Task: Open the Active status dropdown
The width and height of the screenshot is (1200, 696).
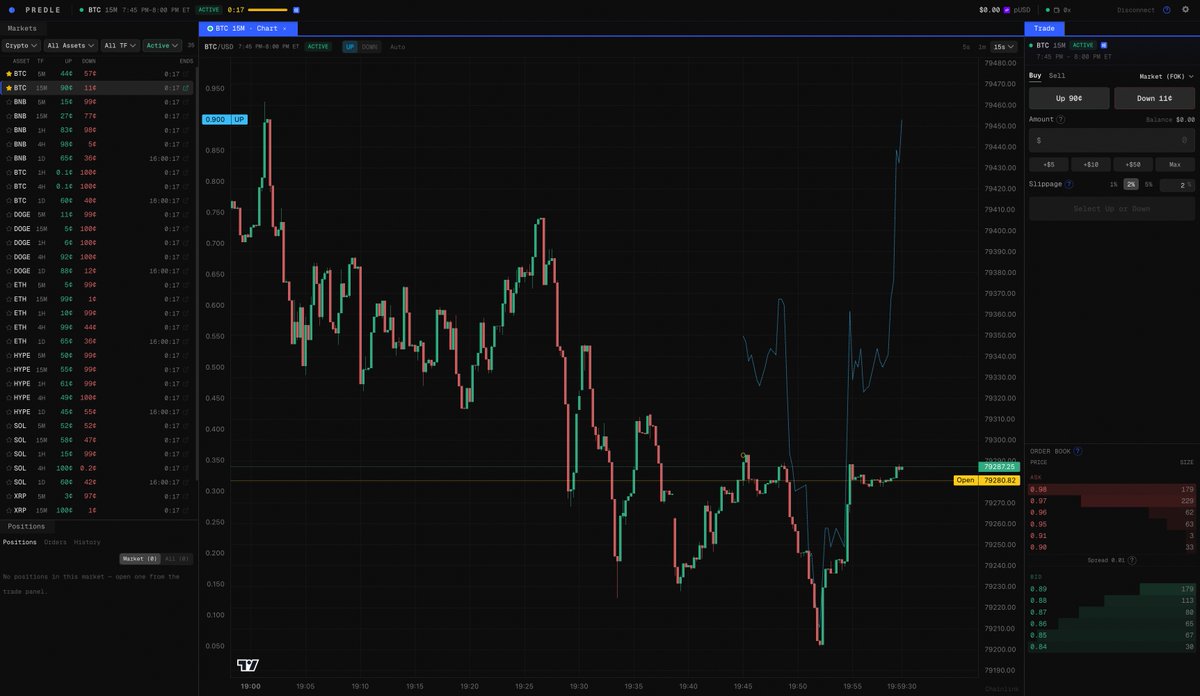Action: point(161,46)
